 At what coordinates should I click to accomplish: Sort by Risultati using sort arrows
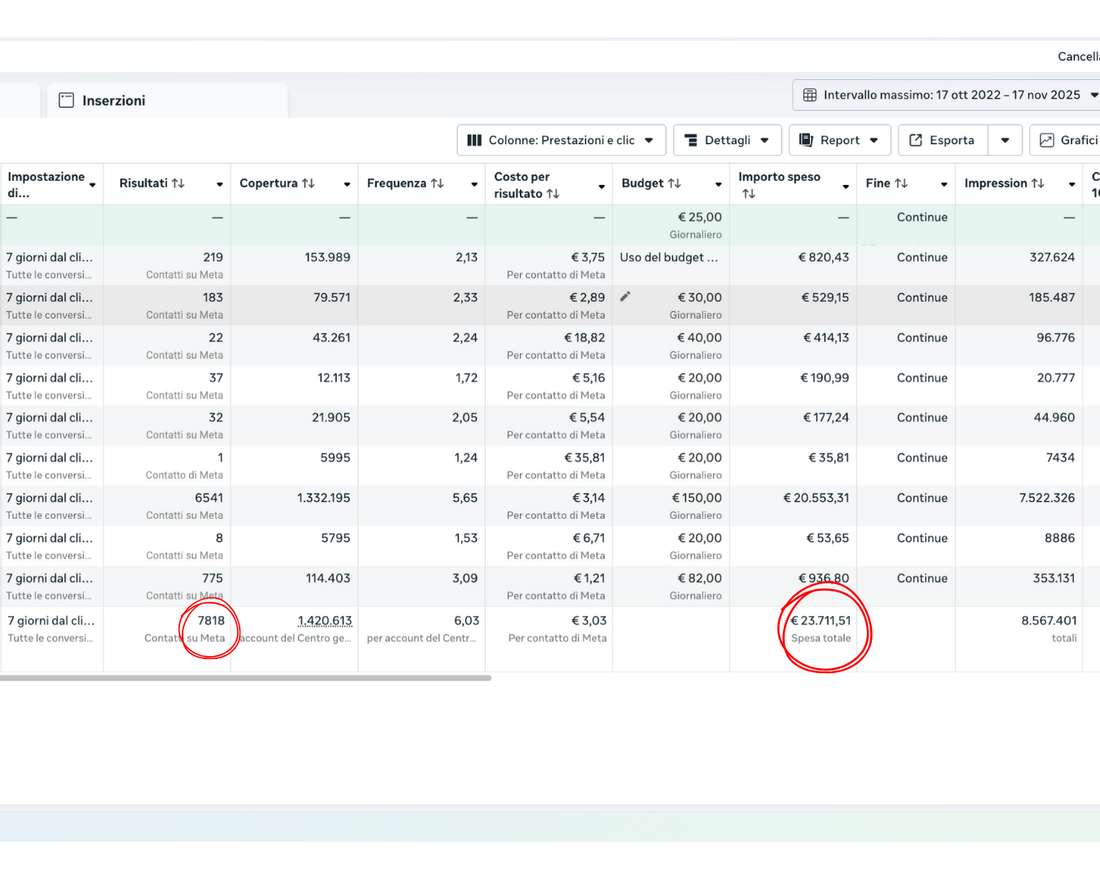[178, 184]
